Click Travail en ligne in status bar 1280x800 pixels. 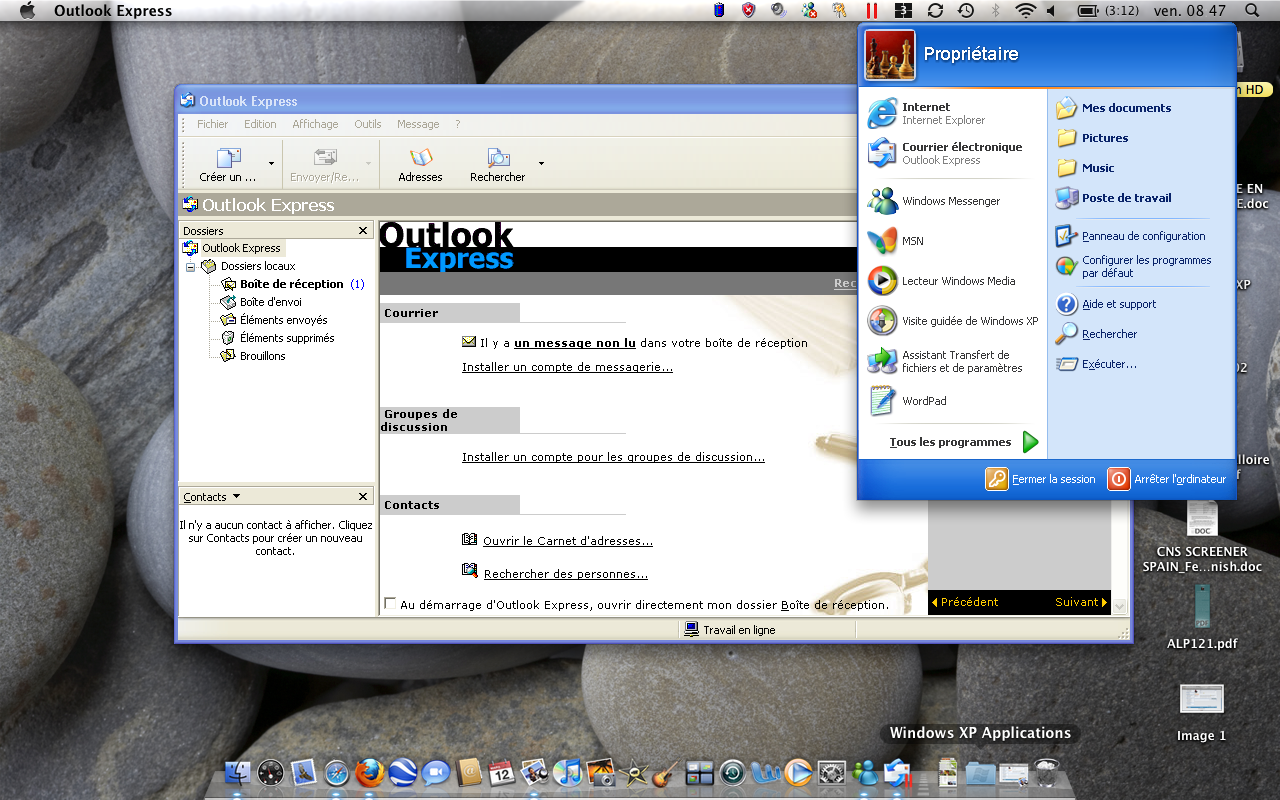tap(729, 630)
